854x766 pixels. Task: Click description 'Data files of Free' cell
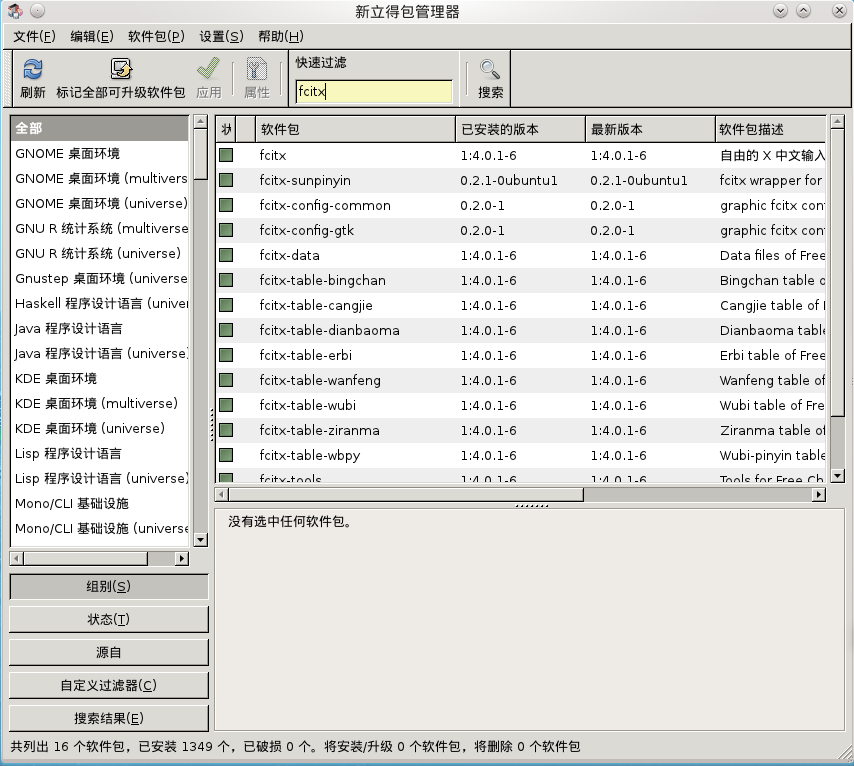(x=772, y=256)
